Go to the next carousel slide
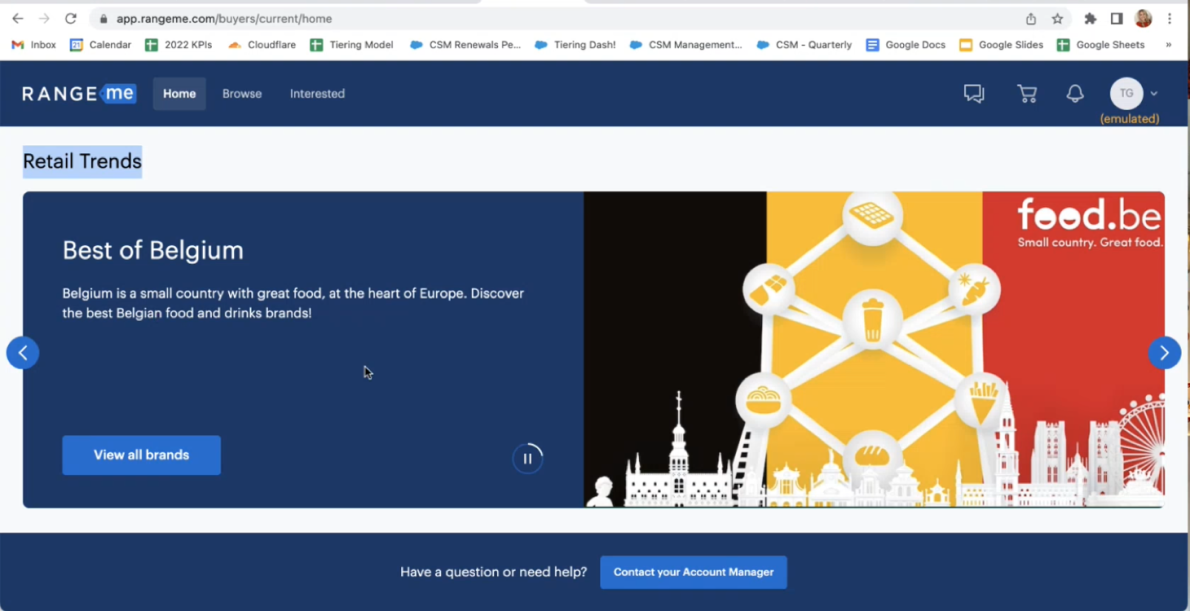Screen dimensions: 1190x611 [x=1164, y=353]
